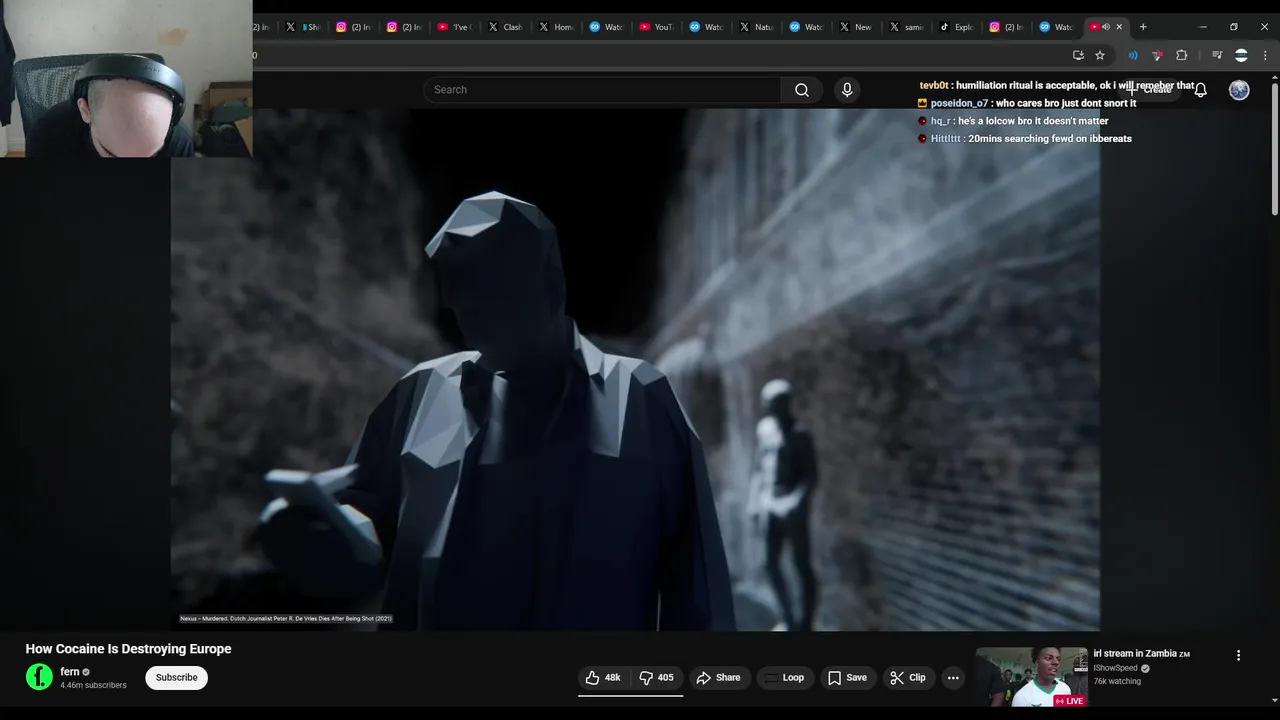Viewport: 1280px width, 720px height.
Task: Focus the YouTube Search field
Action: (x=602, y=90)
